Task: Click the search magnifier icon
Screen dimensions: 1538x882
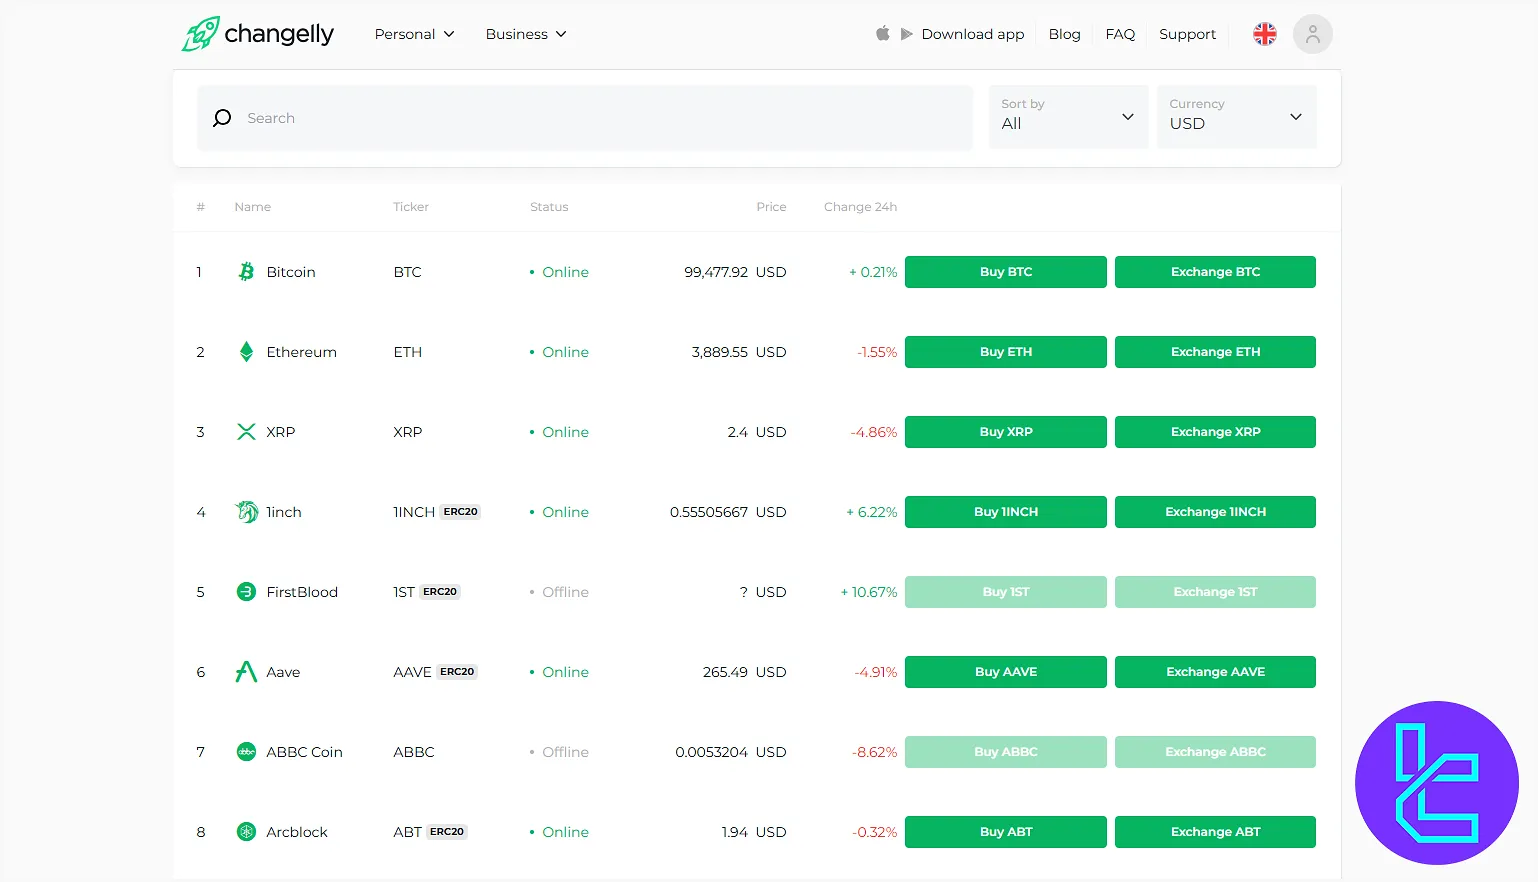Action: [x=222, y=118]
